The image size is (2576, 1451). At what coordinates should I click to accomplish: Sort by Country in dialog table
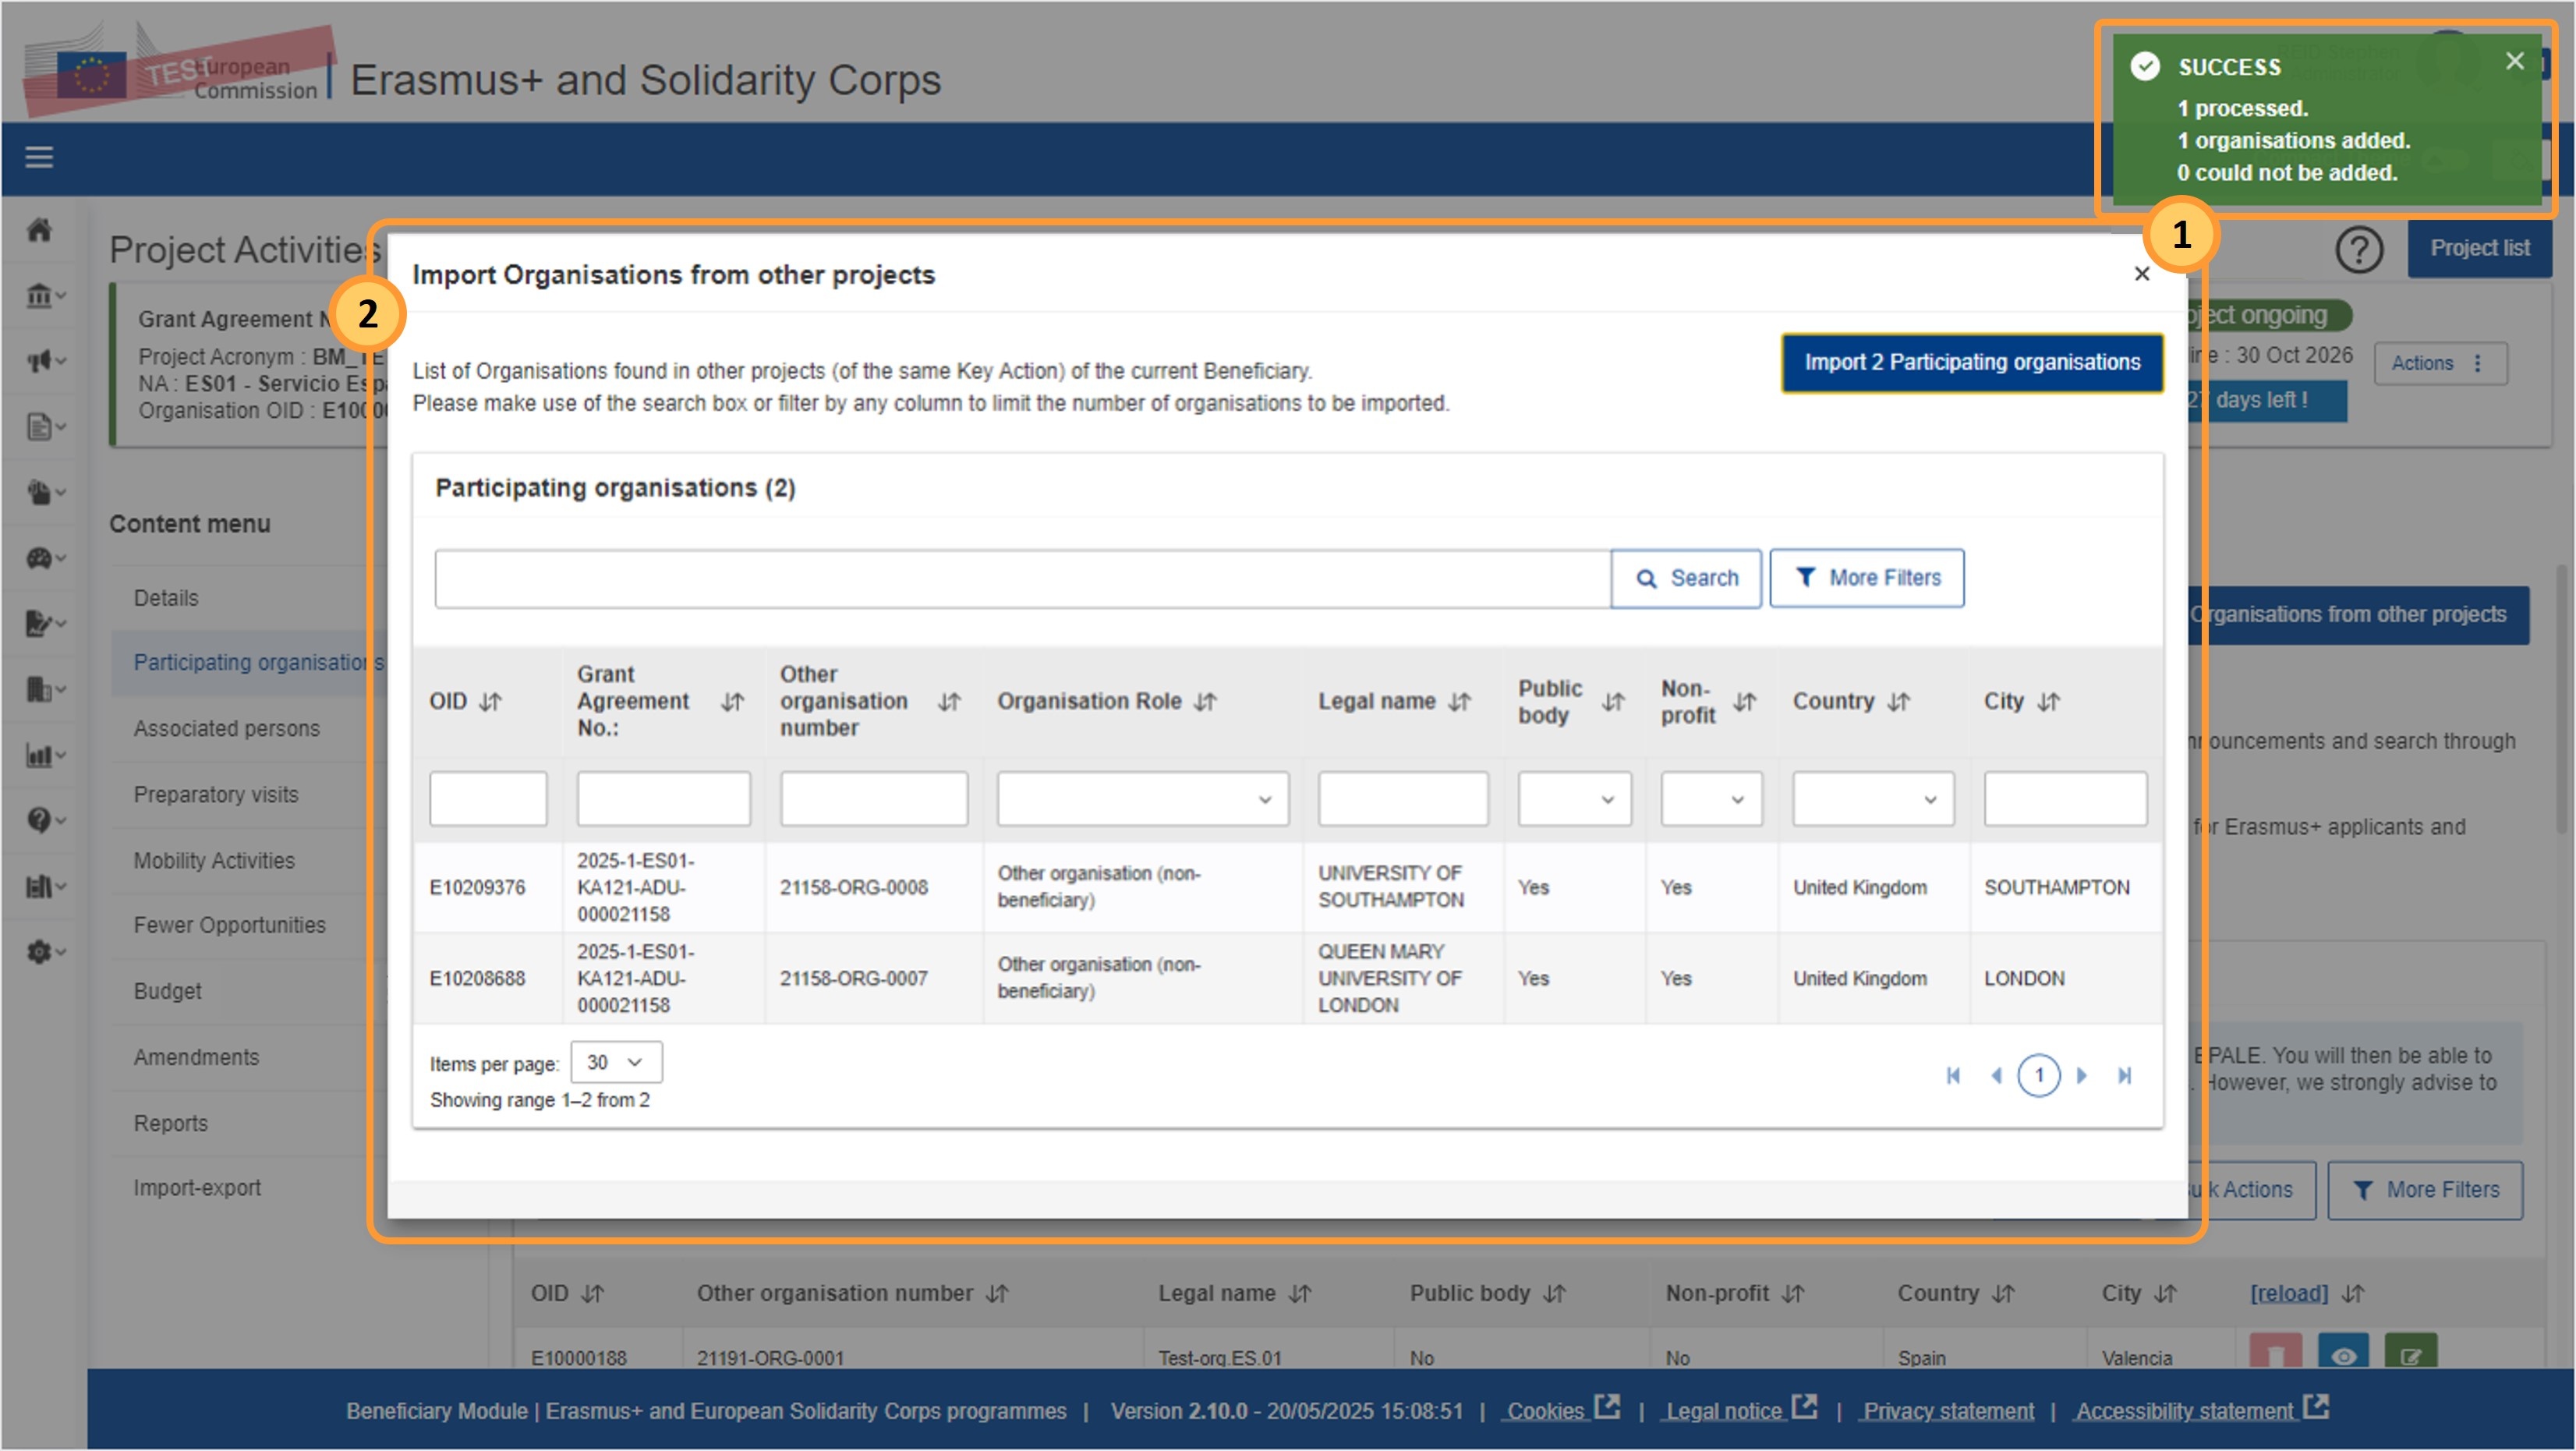(x=1898, y=702)
